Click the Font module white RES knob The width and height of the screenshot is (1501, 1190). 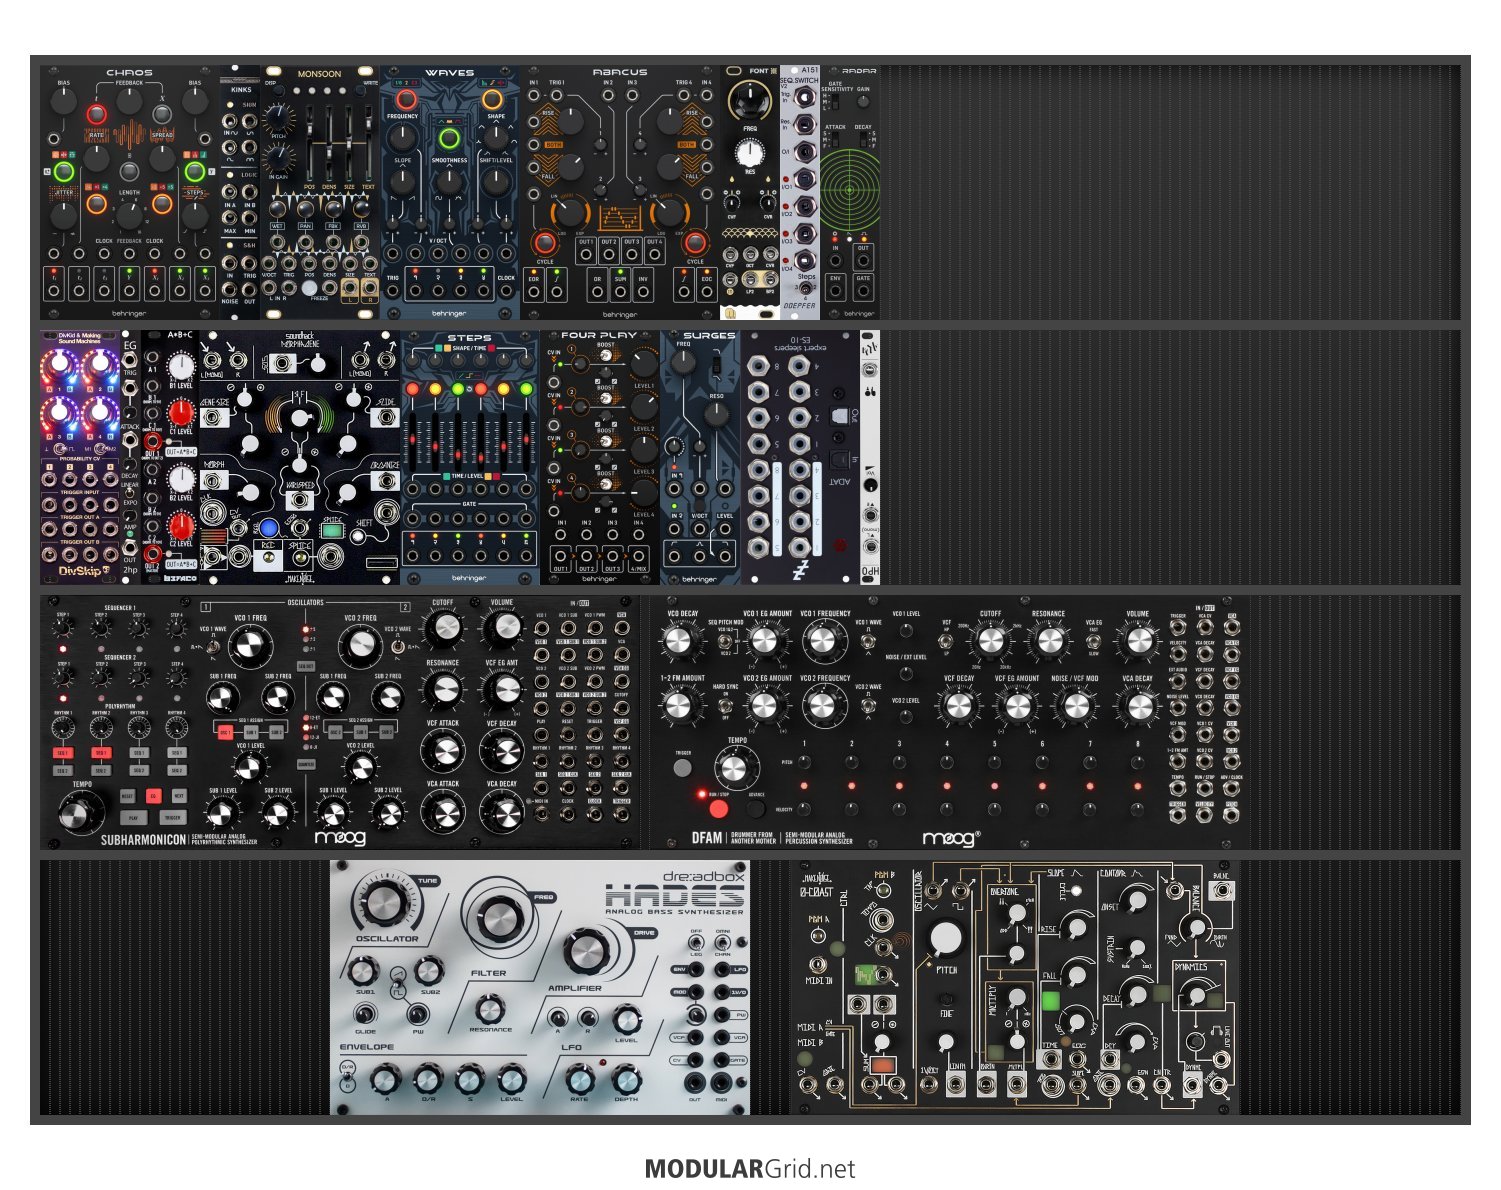point(750,153)
